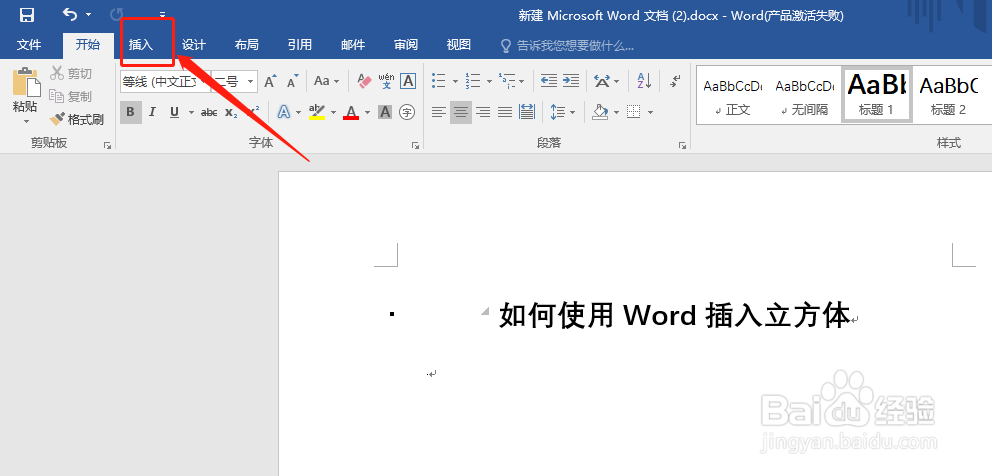Apply yellow text highlight color

coord(316,112)
